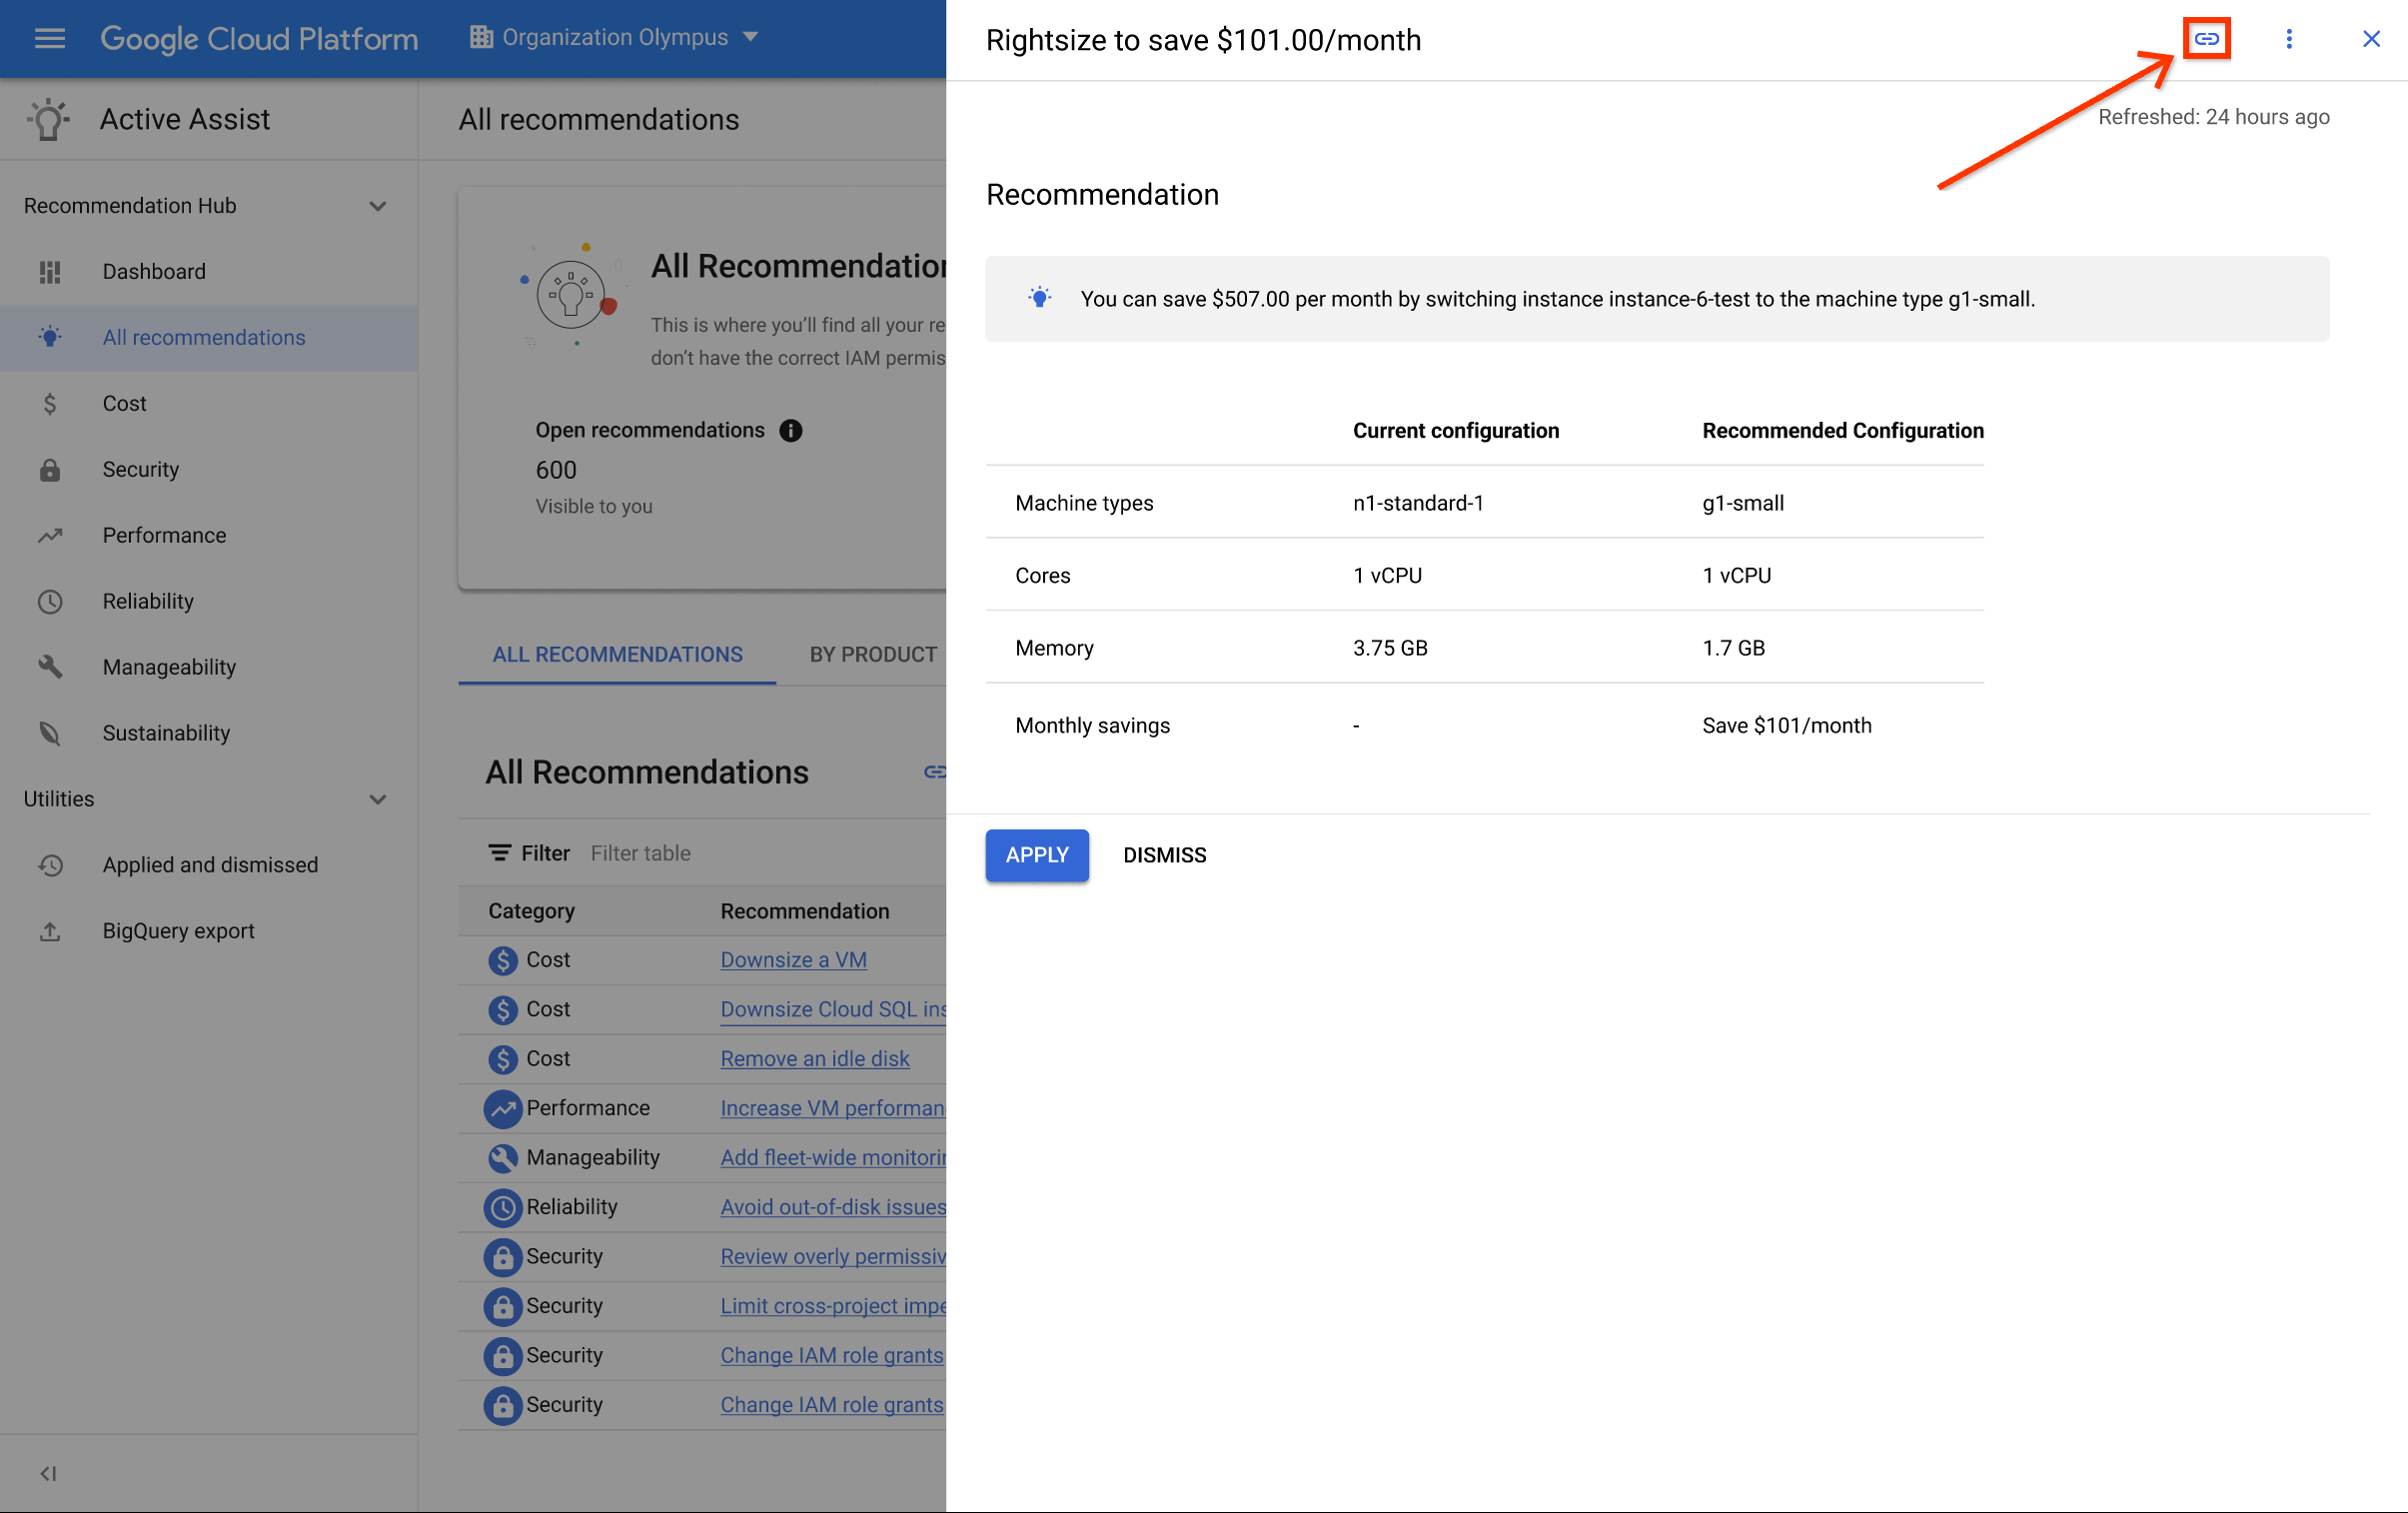Click APPLY to rightsize the instance
This screenshot has width=2408, height=1513.
pos(1035,854)
